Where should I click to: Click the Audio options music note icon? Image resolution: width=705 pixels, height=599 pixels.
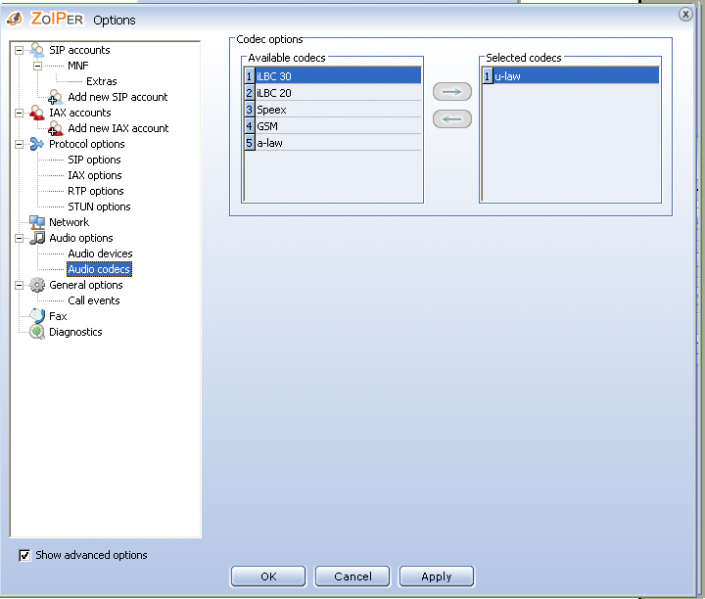click(37, 238)
